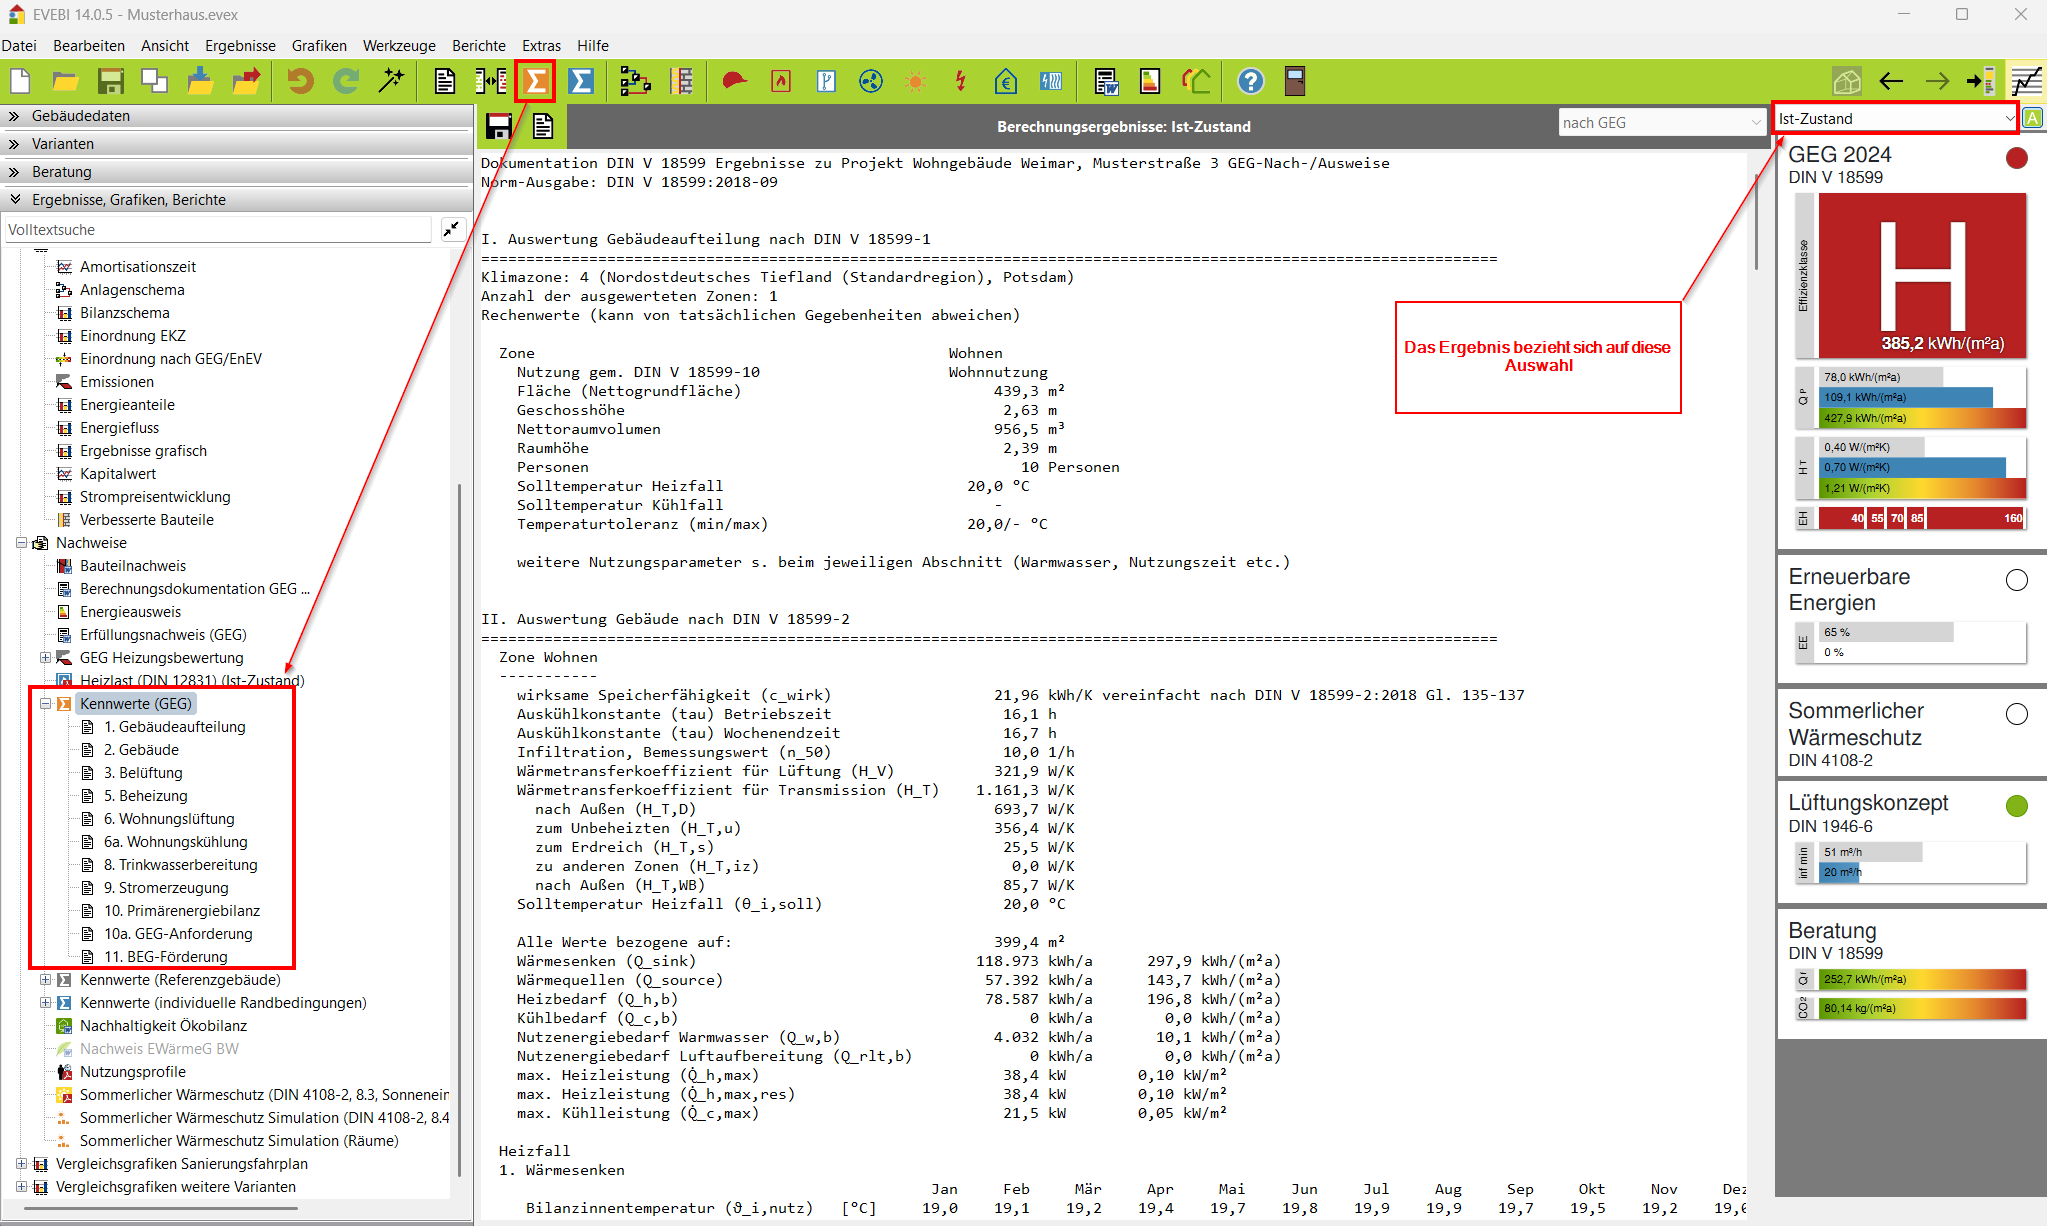The height and width of the screenshot is (1226, 2047).
Task: Select '10. Primärenergiebilanz' in the tree
Action: [x=182, y=910]
